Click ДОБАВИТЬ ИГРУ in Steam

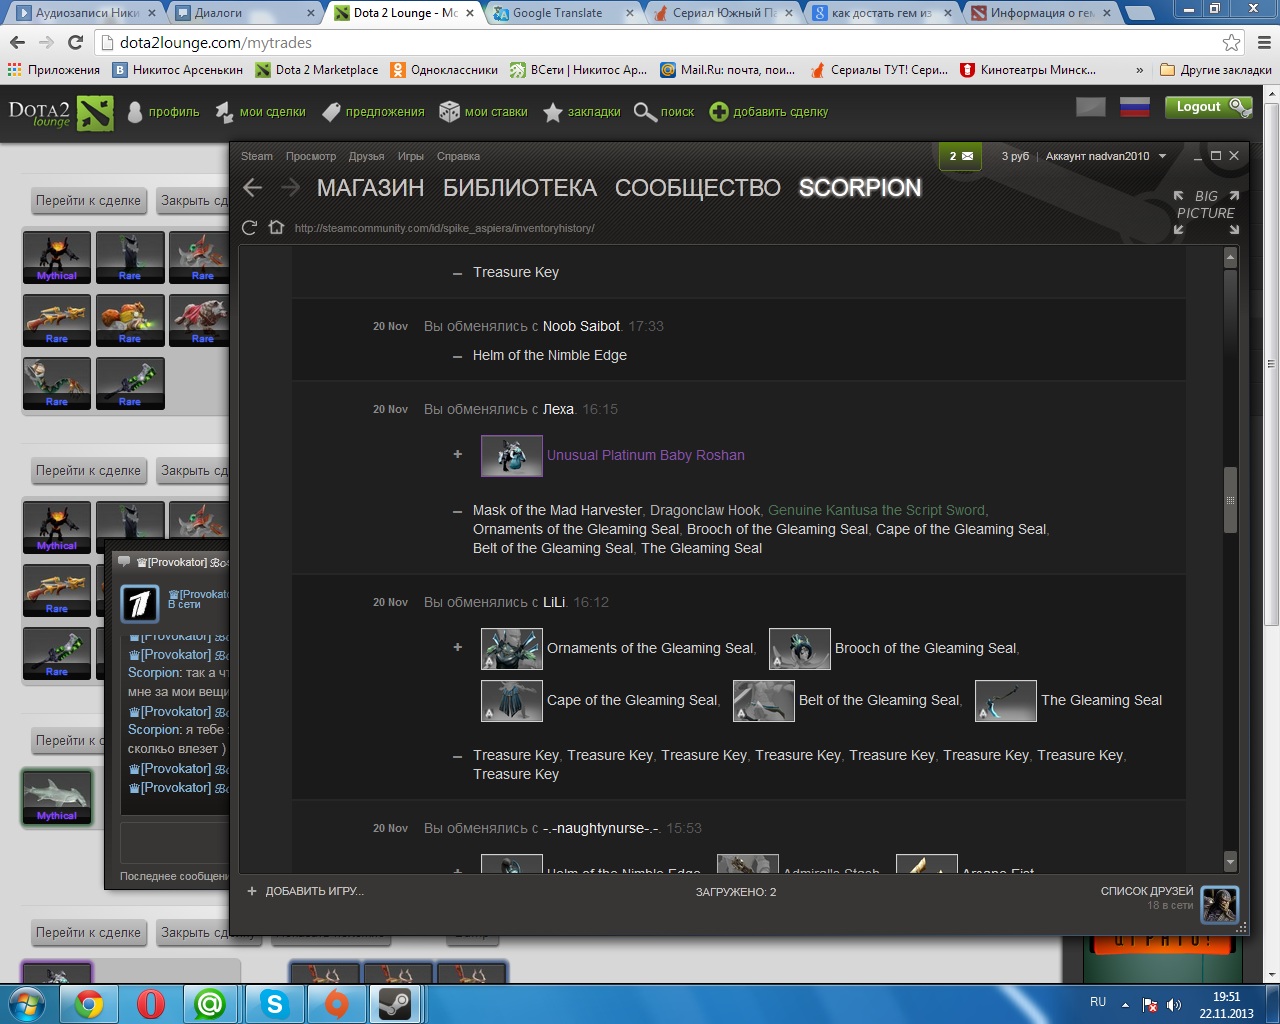pyautogui.click(x=306, y=891)
